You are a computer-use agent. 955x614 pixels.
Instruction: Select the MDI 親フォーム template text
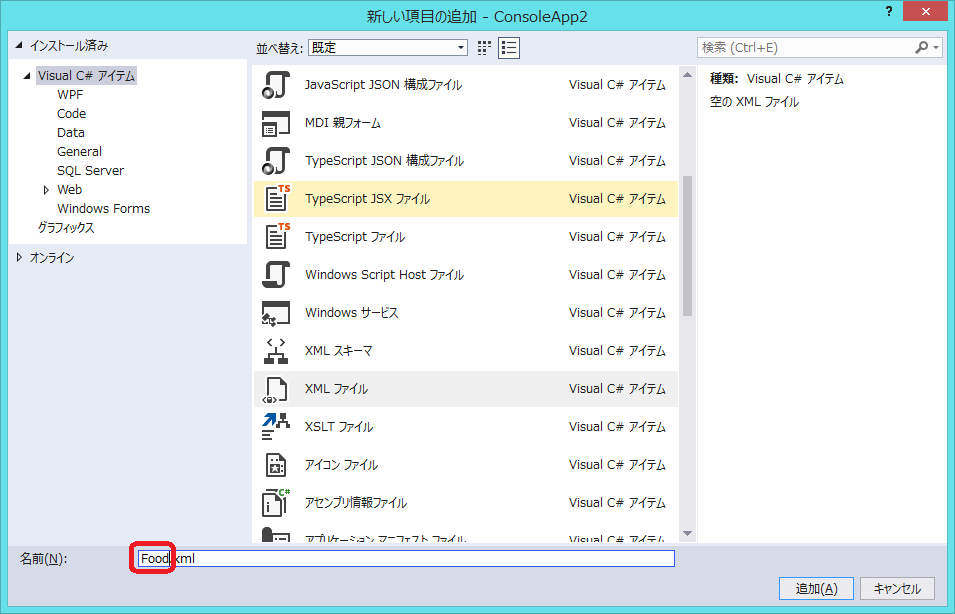[343, 123]
